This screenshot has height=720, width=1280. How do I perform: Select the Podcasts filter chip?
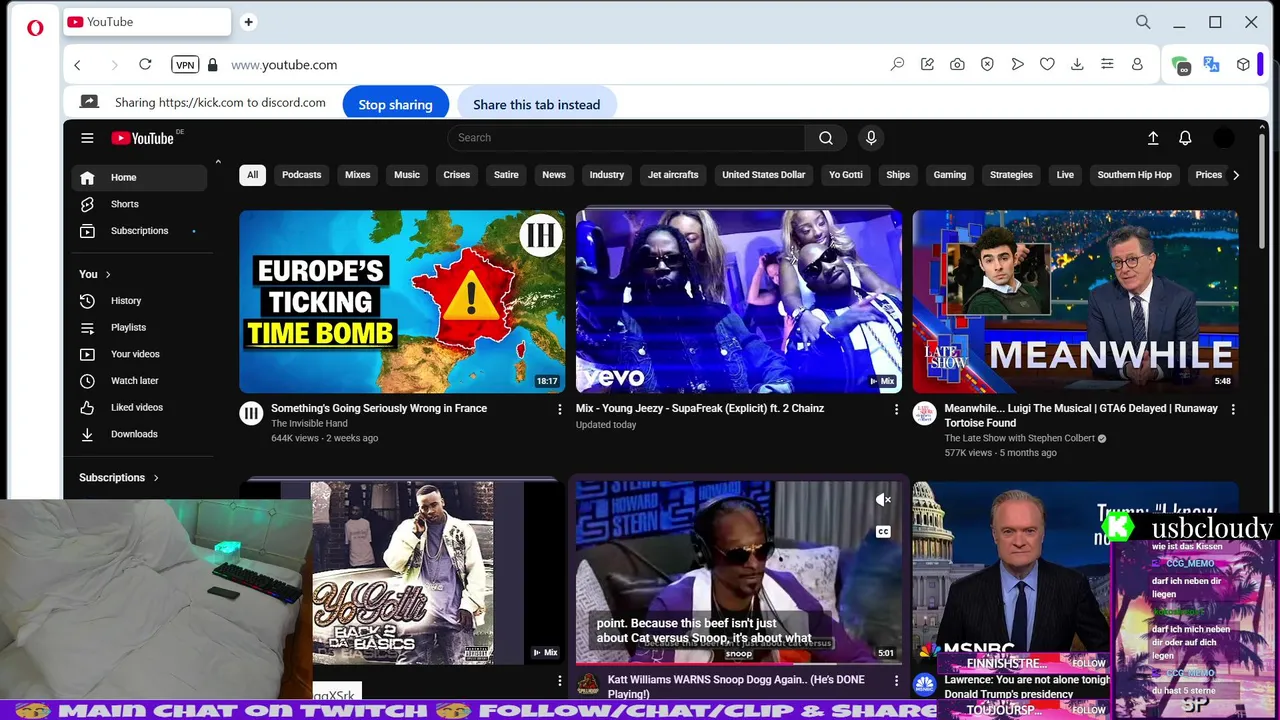[x=301, y=175]
